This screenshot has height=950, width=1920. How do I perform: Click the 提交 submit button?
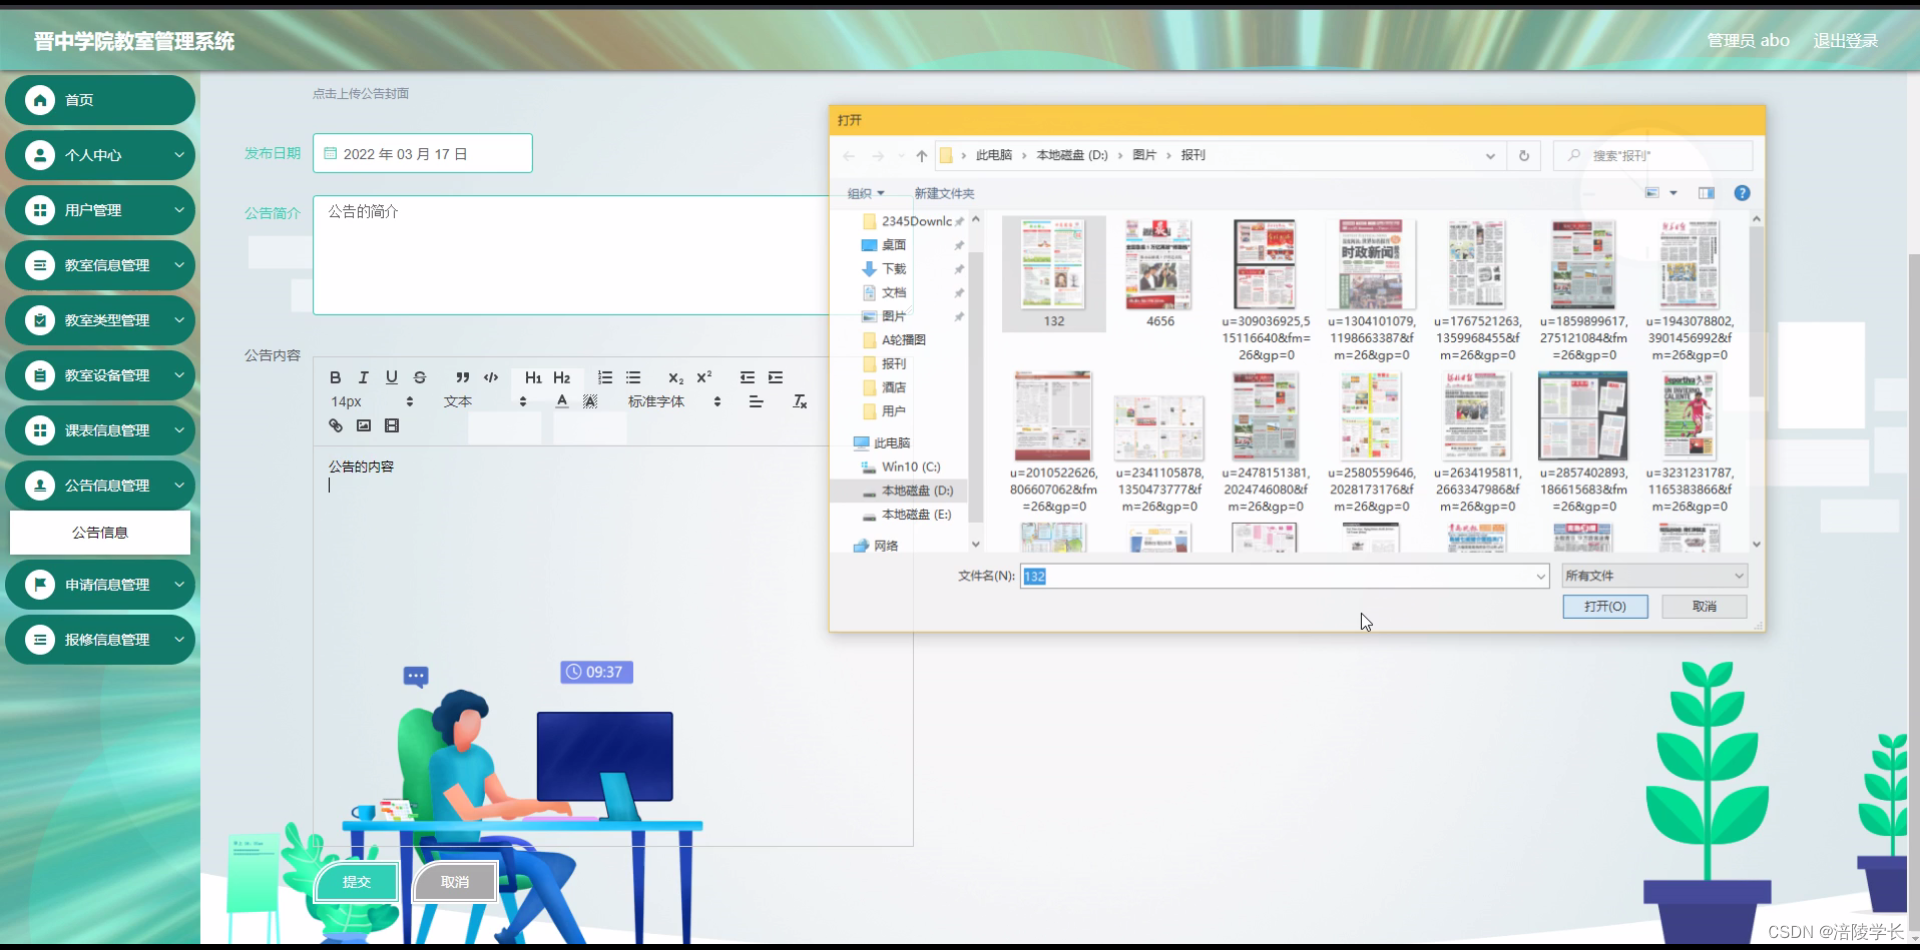pyautogui.click(x=356, y=881)
